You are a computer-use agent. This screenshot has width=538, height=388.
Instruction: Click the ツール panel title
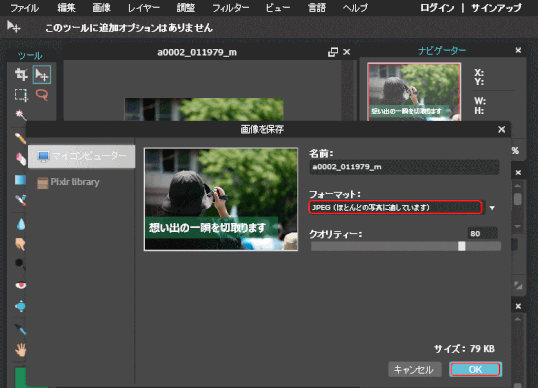pos(30,56)
